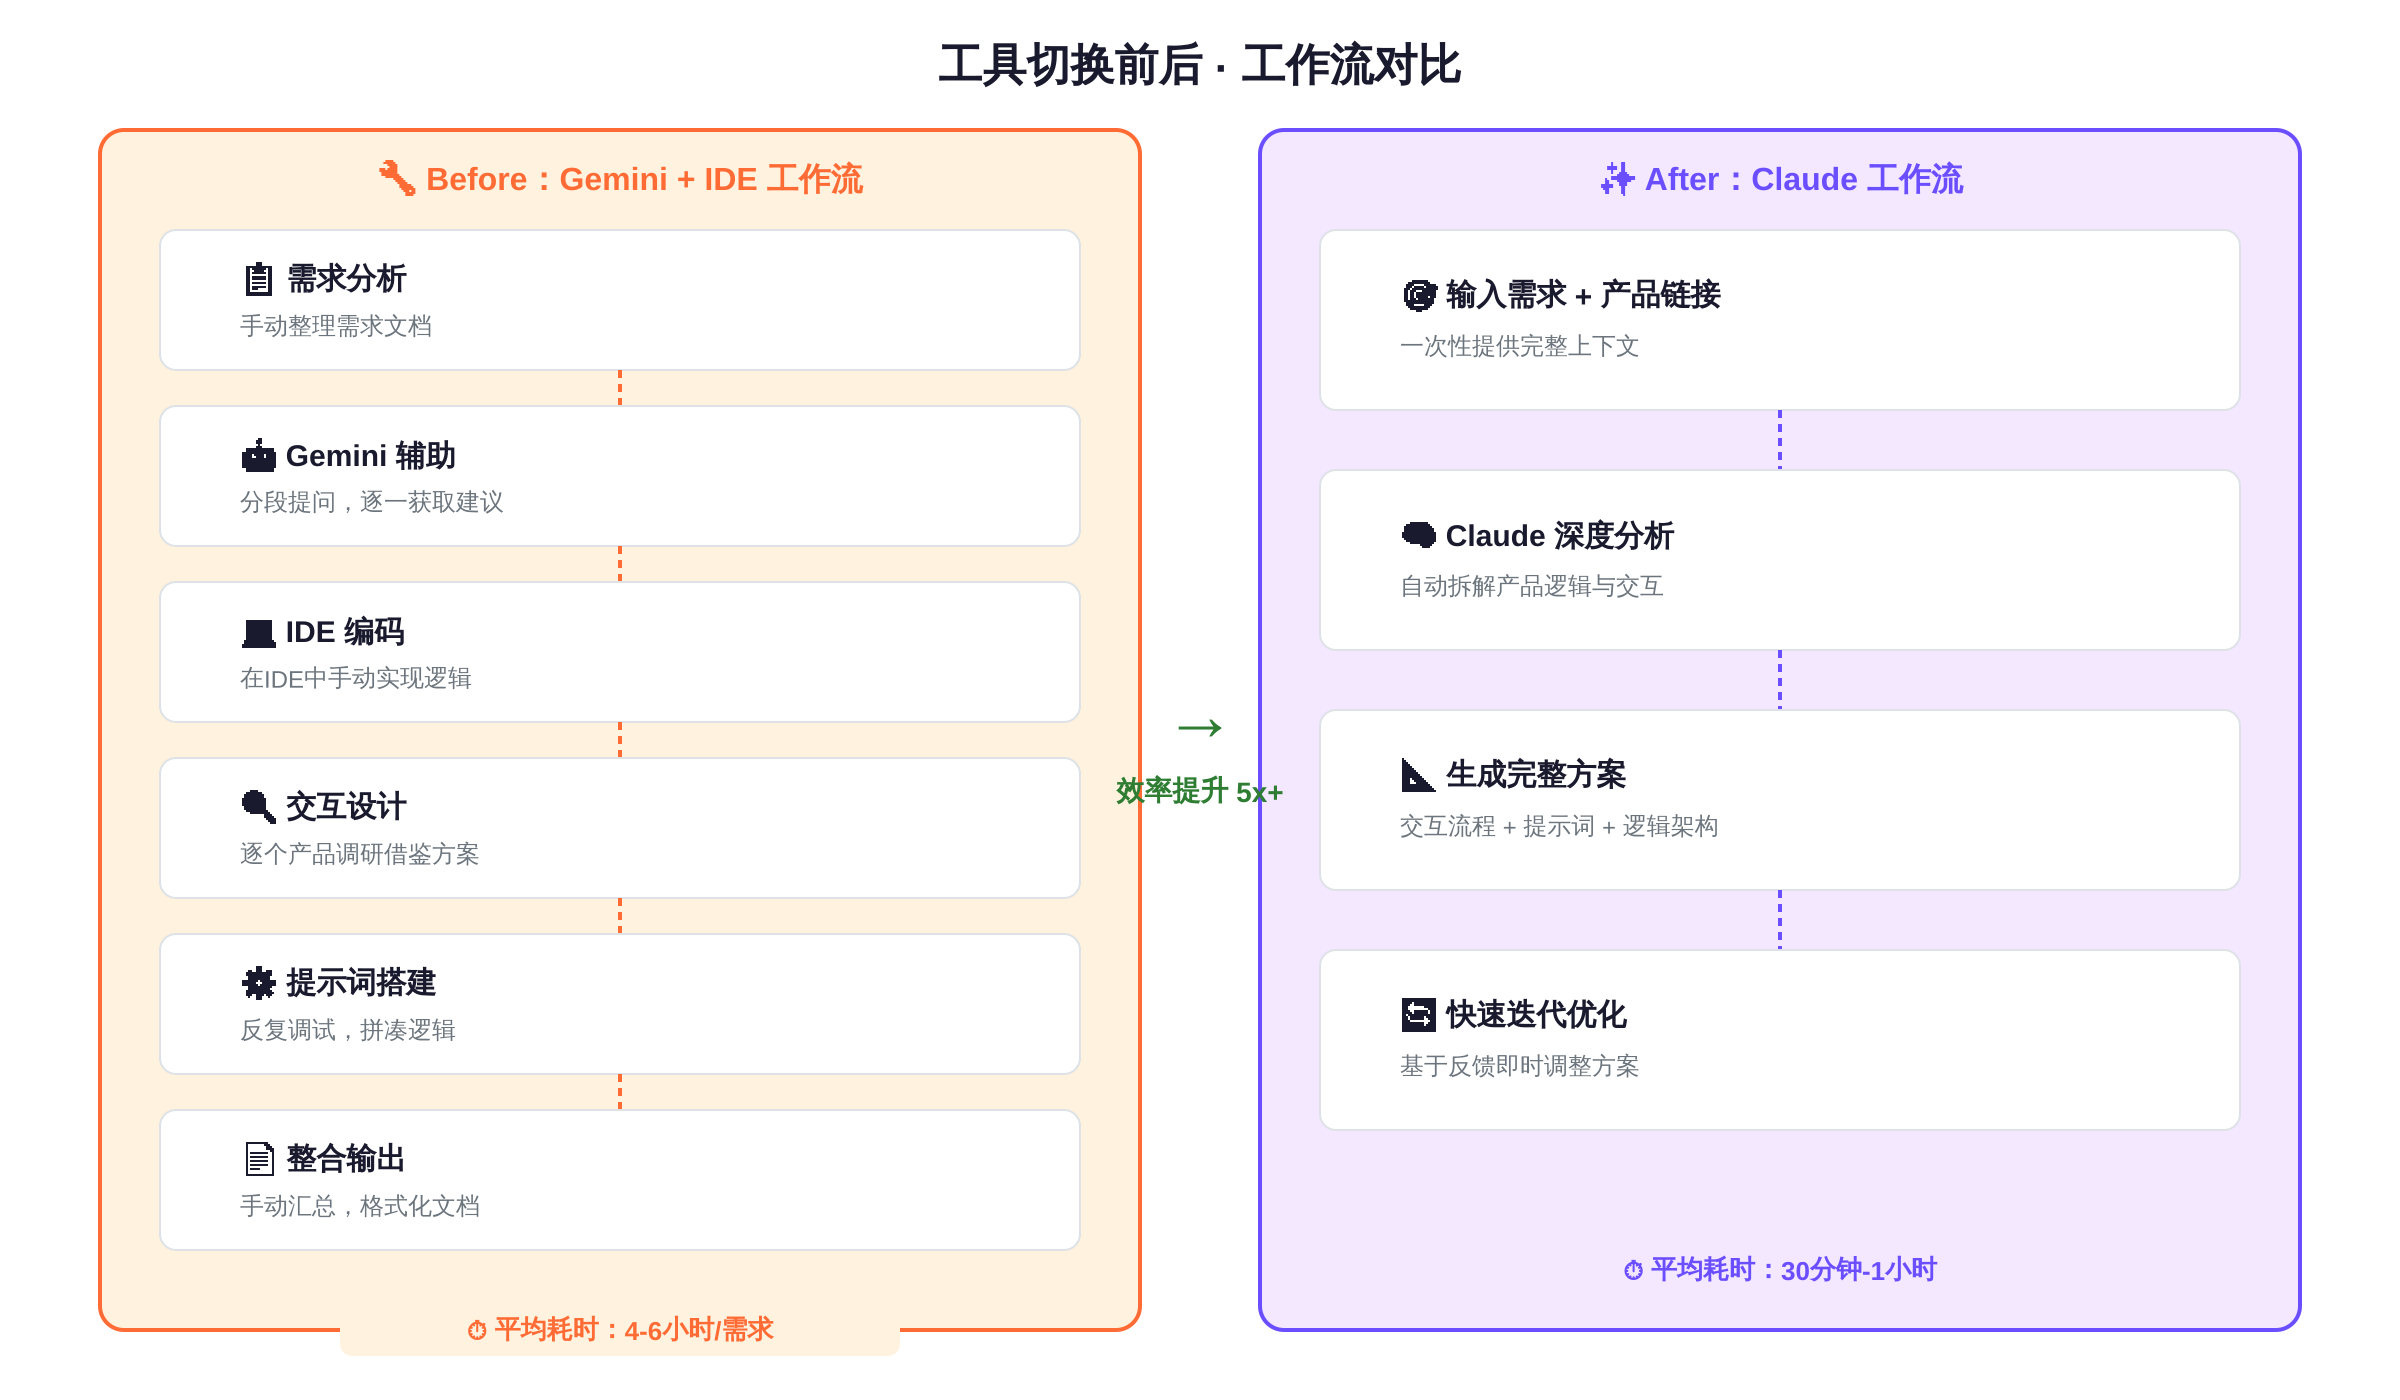Click the target icon beside 输入需求 + 产品链接
This screenshot has height=1400, width=2400.
[1418, 295]
